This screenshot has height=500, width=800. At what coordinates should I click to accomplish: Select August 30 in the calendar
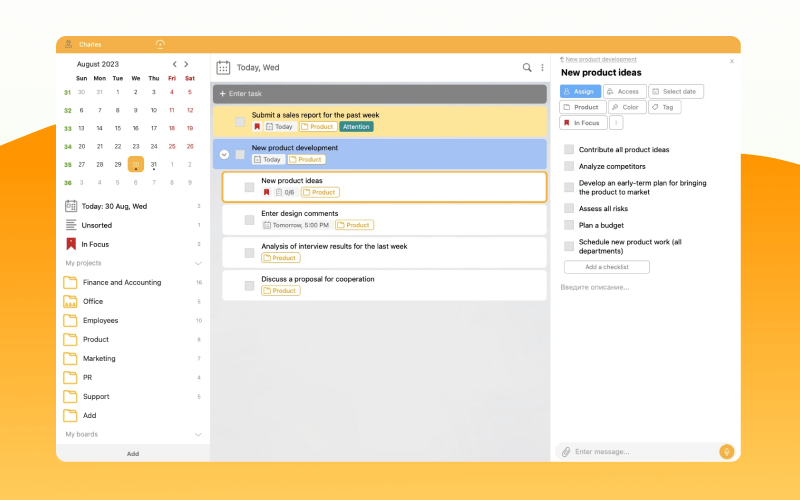pos(136,164)
